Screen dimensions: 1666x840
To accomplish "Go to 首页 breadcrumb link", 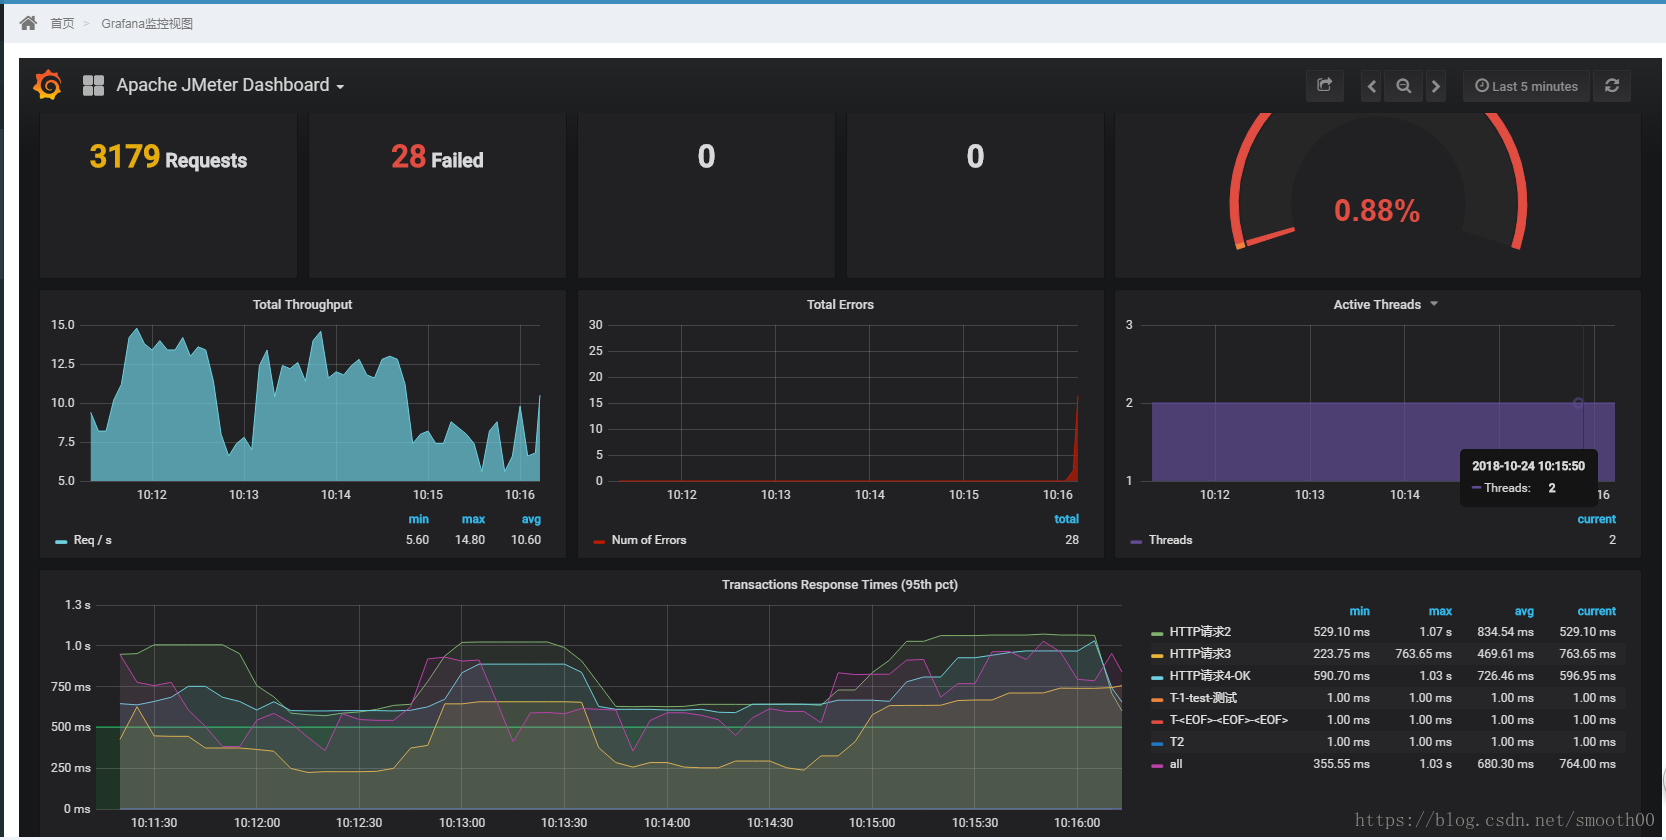I will pyautogui.click(x=62, y=23).
